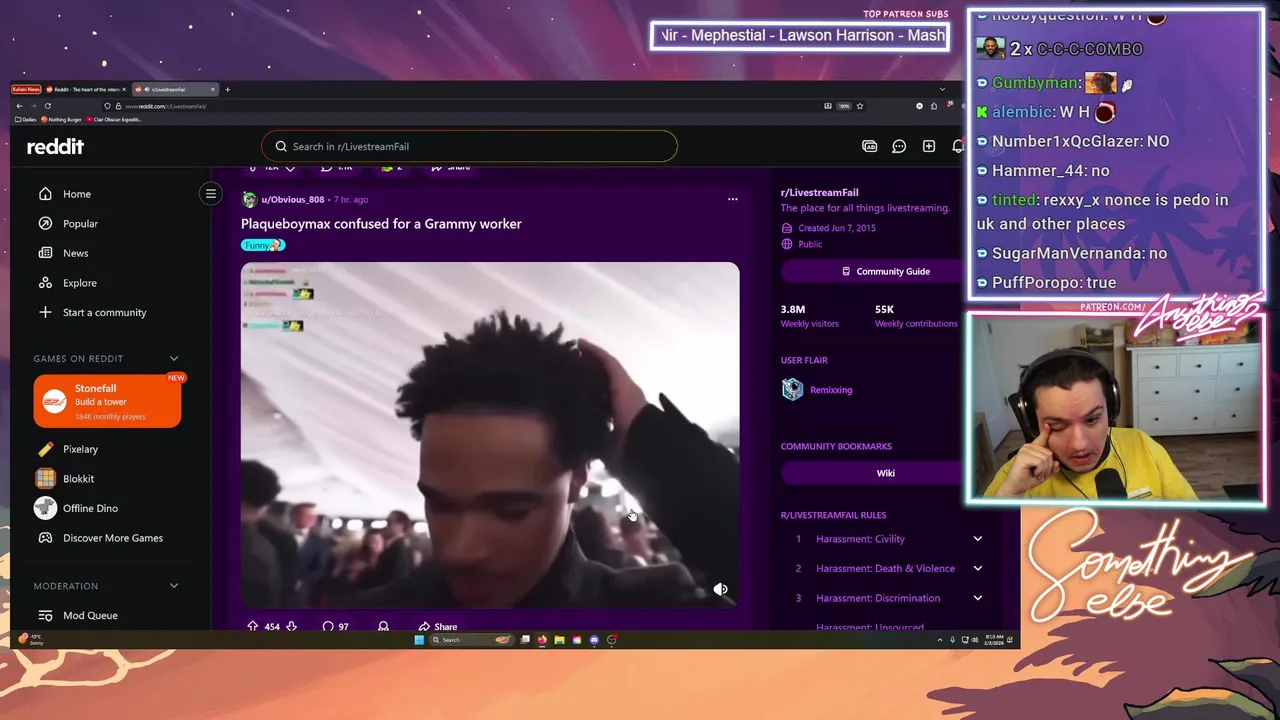Click the Funny post flair tag
This screenshot has width=1280, height=720.
(x=263, y=245)
